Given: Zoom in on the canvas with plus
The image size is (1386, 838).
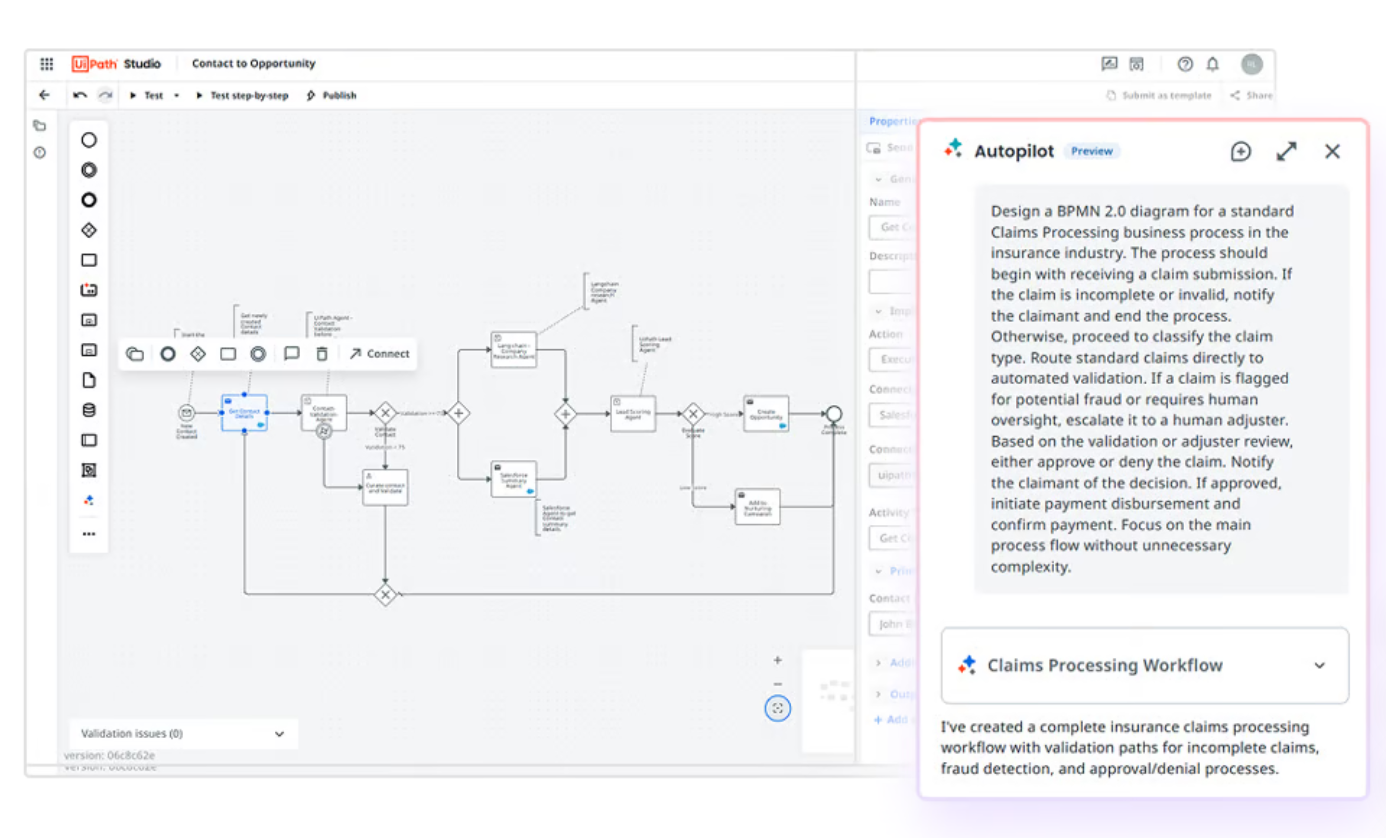Looking at the screenshot, I should point(778,660).
